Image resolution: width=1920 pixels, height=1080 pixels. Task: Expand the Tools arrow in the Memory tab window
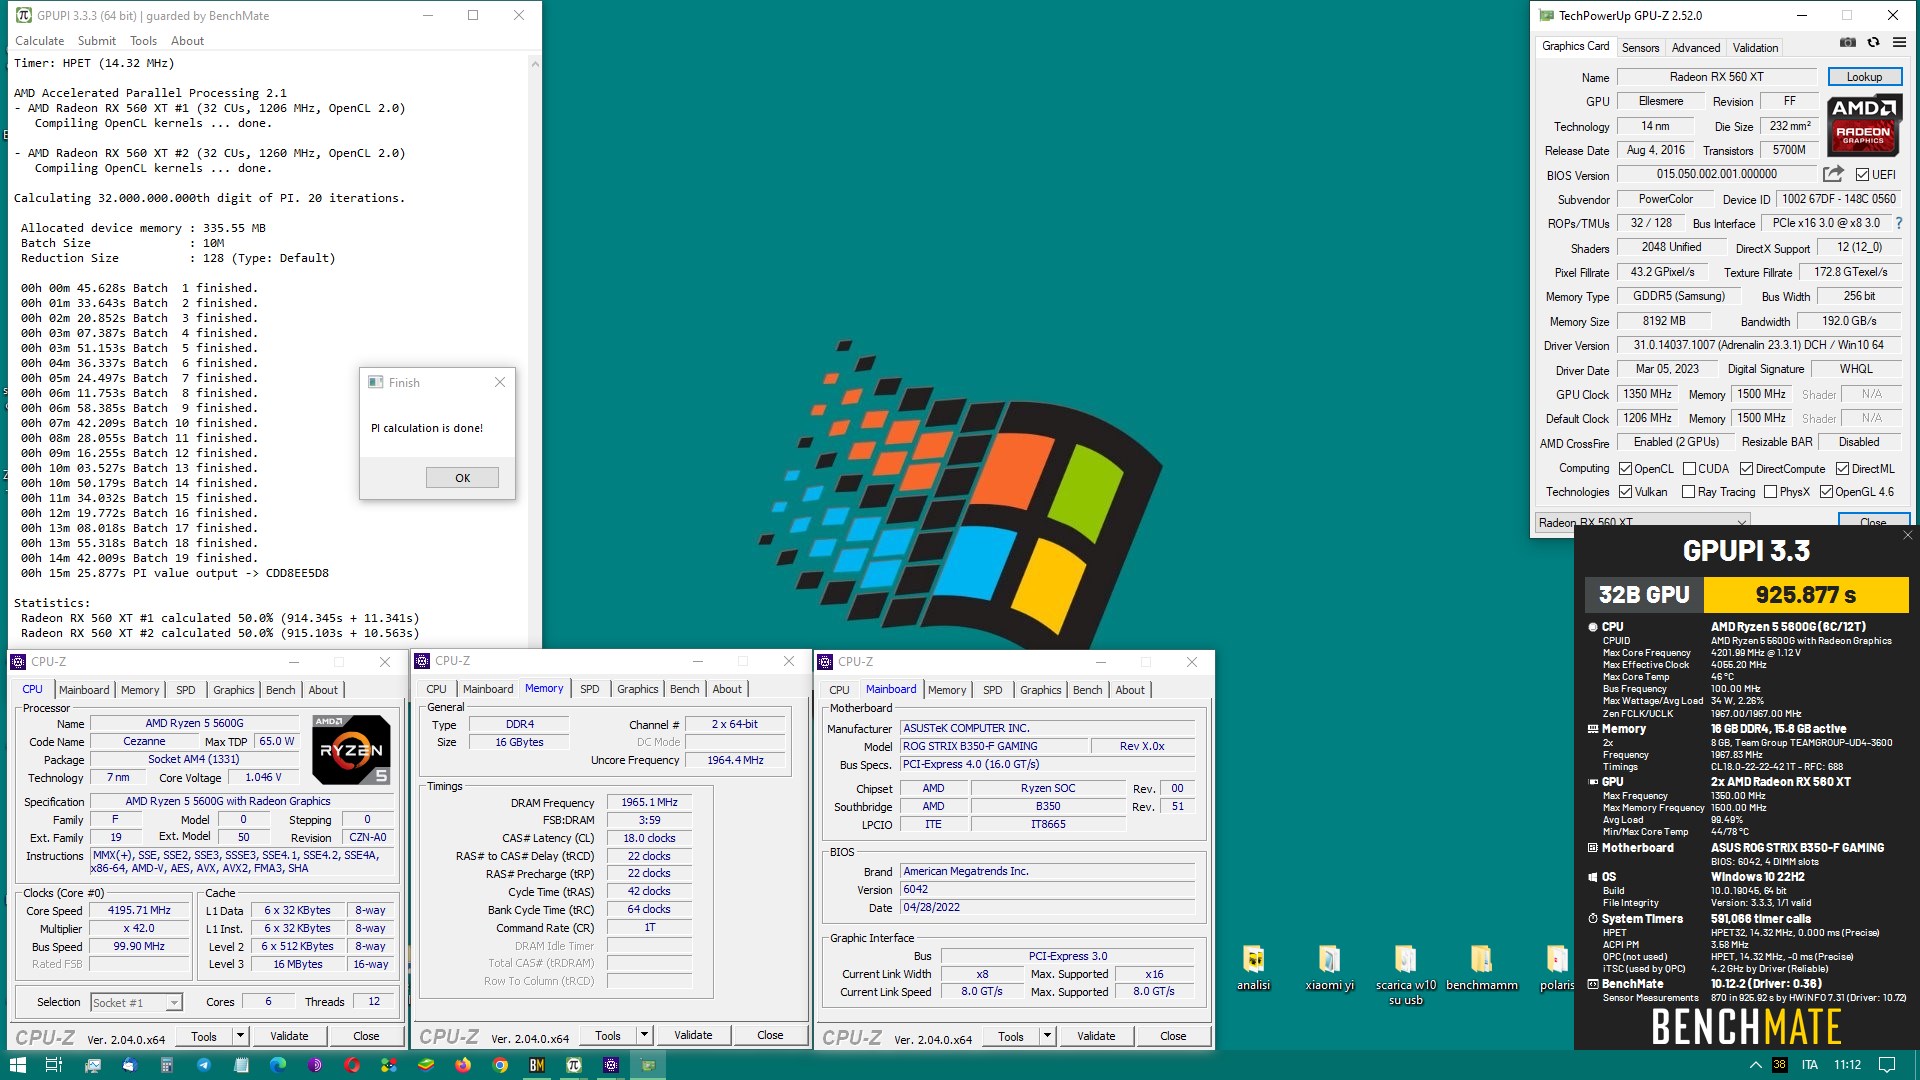644,1035
